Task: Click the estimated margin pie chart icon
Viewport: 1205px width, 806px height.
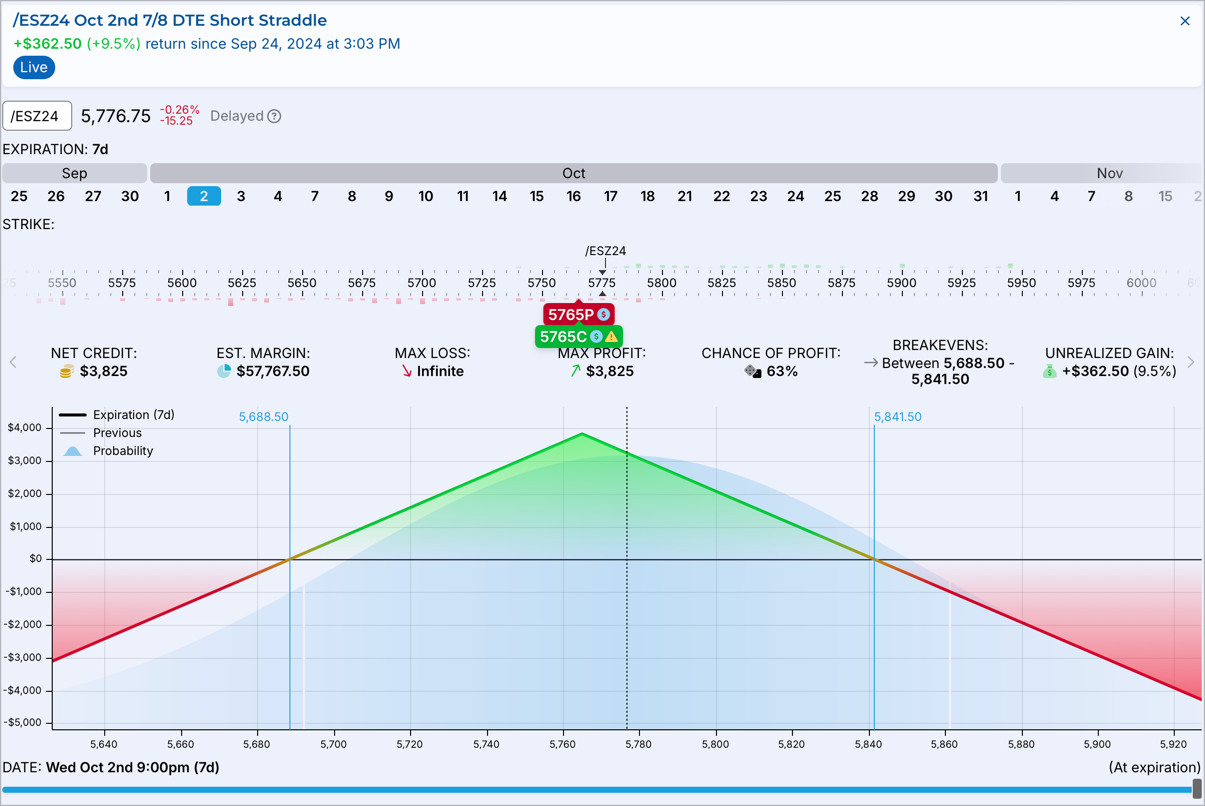Action: [224, 371]
